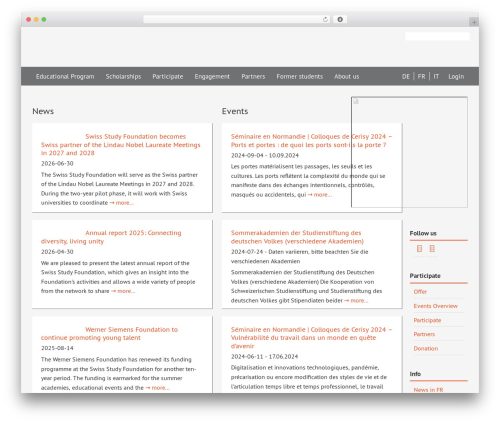
Task: Read more on the Lindau Nobel news item
Action: pos(122,203)
